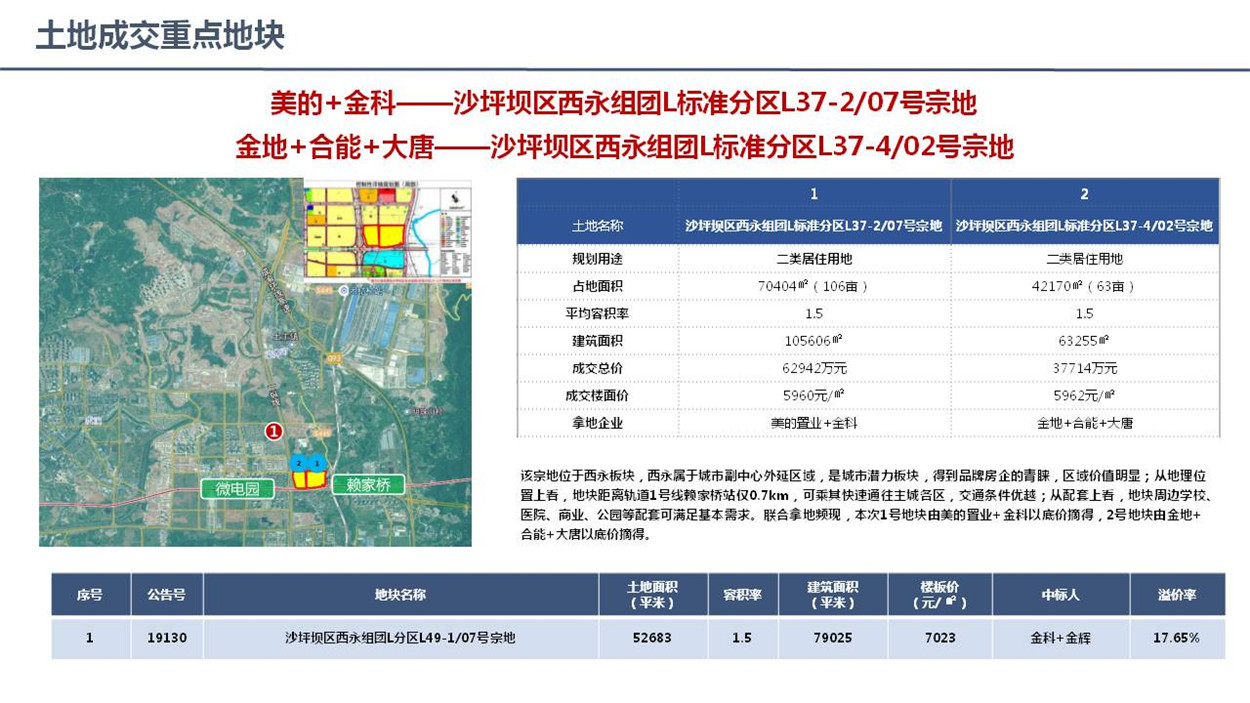Click the "规划用途" row label
Screen dimensions: 1250x703
[x=598, y=259]
